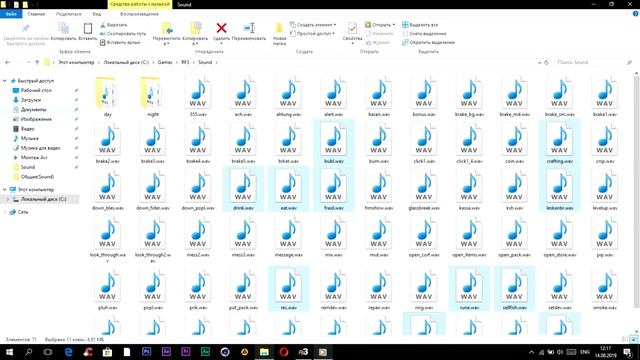Switch to the 'Вид' ribbon tab

click(97, 14)
